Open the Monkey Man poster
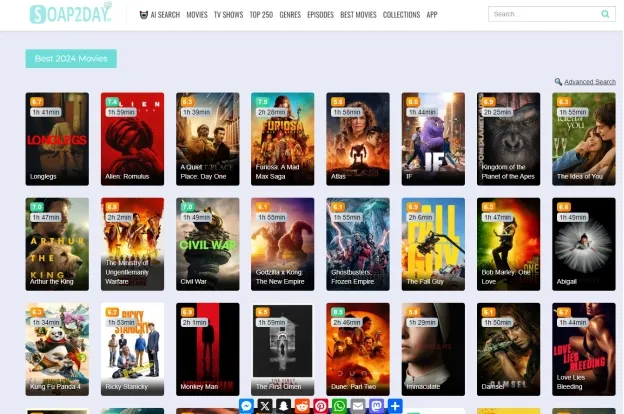 208,349
